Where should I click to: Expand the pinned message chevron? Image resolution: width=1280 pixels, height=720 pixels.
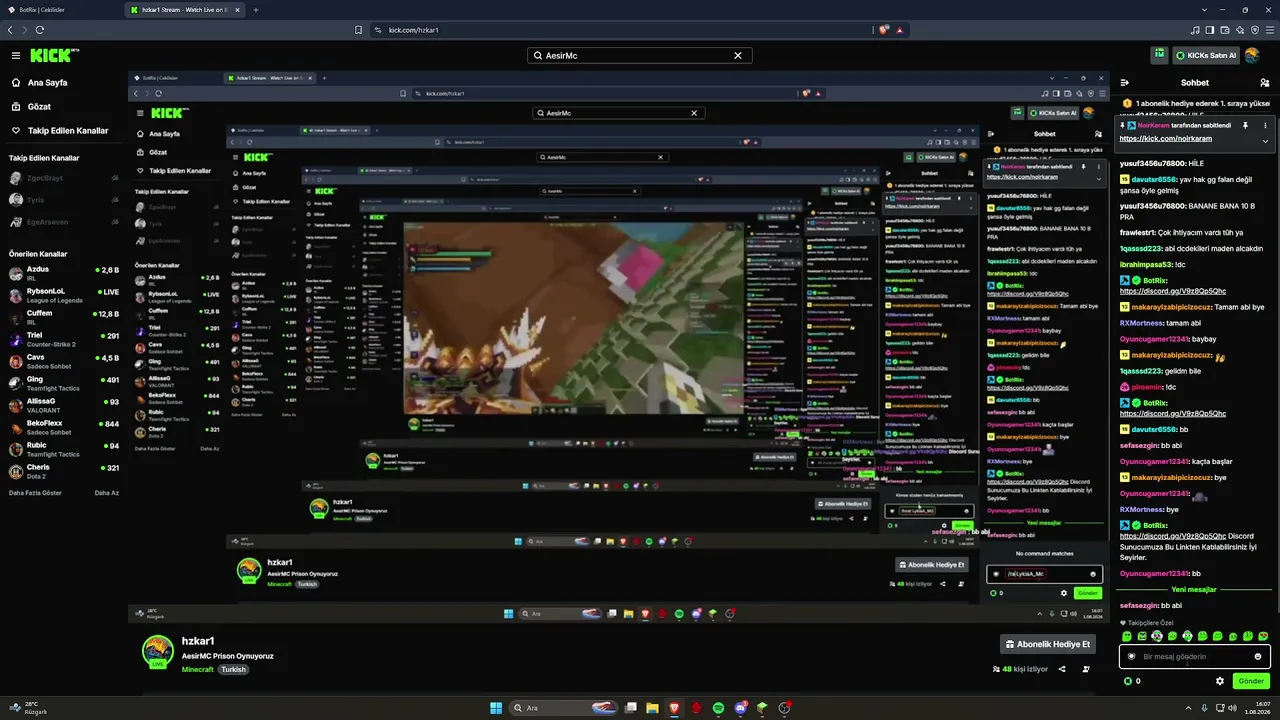click(1264, 141)
